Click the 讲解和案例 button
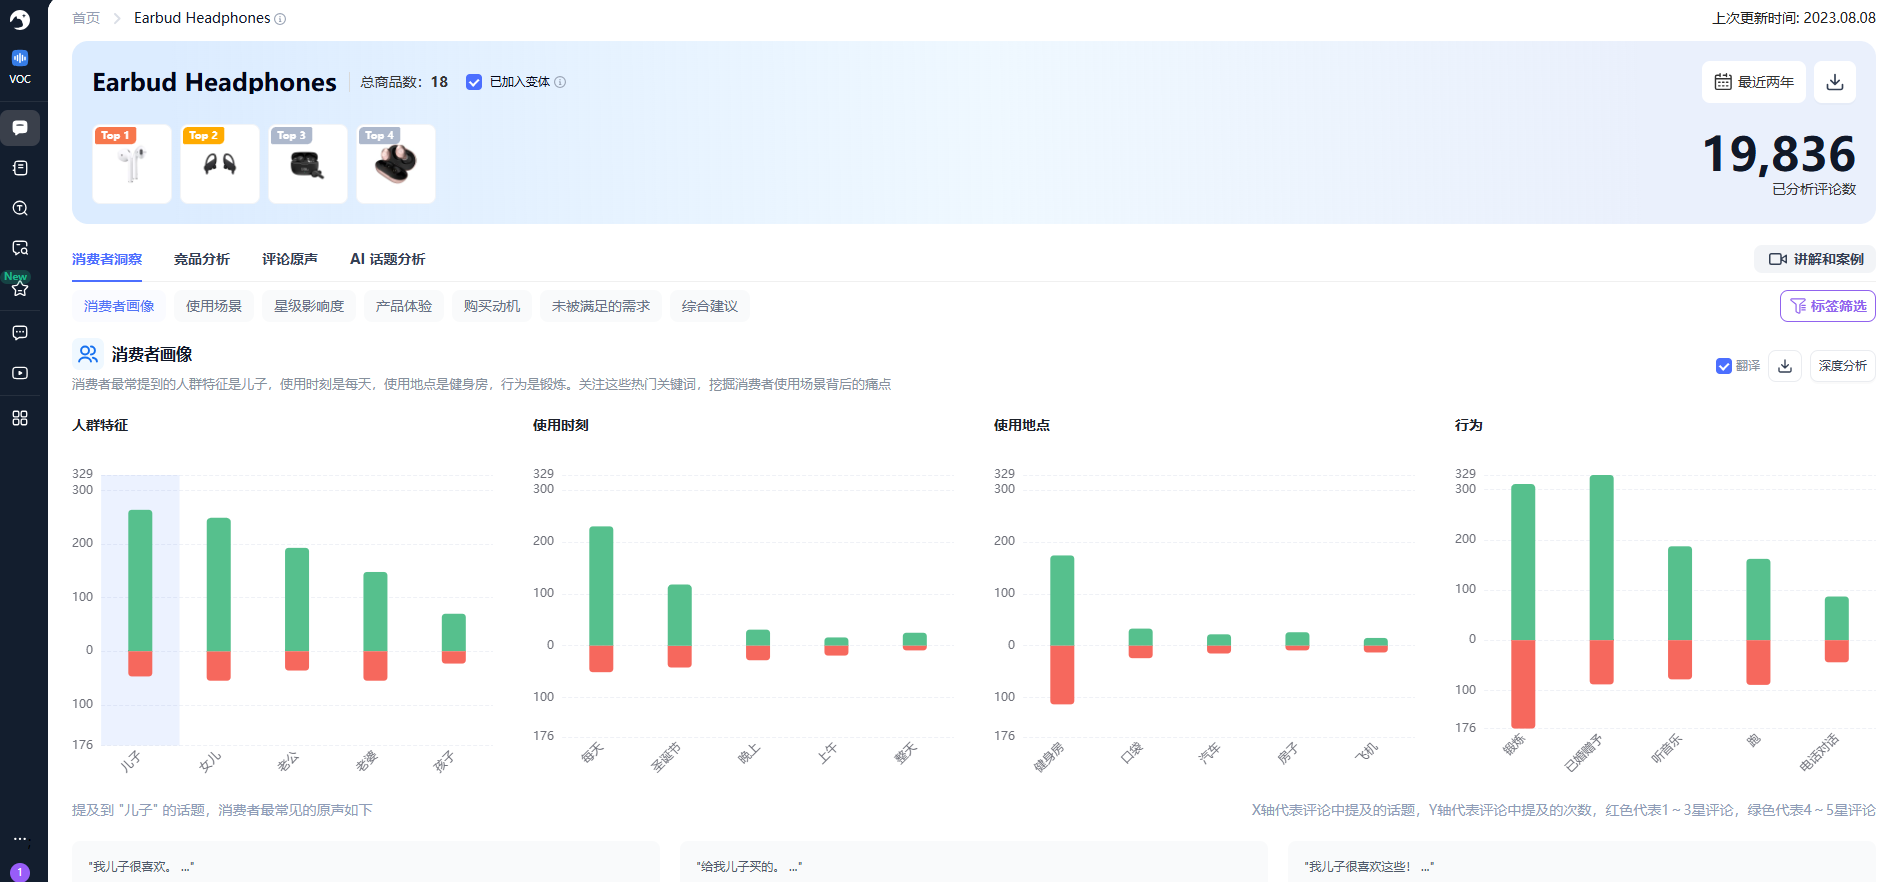The height and width of the screenshot is (882, 1895). click(1815, 259)
